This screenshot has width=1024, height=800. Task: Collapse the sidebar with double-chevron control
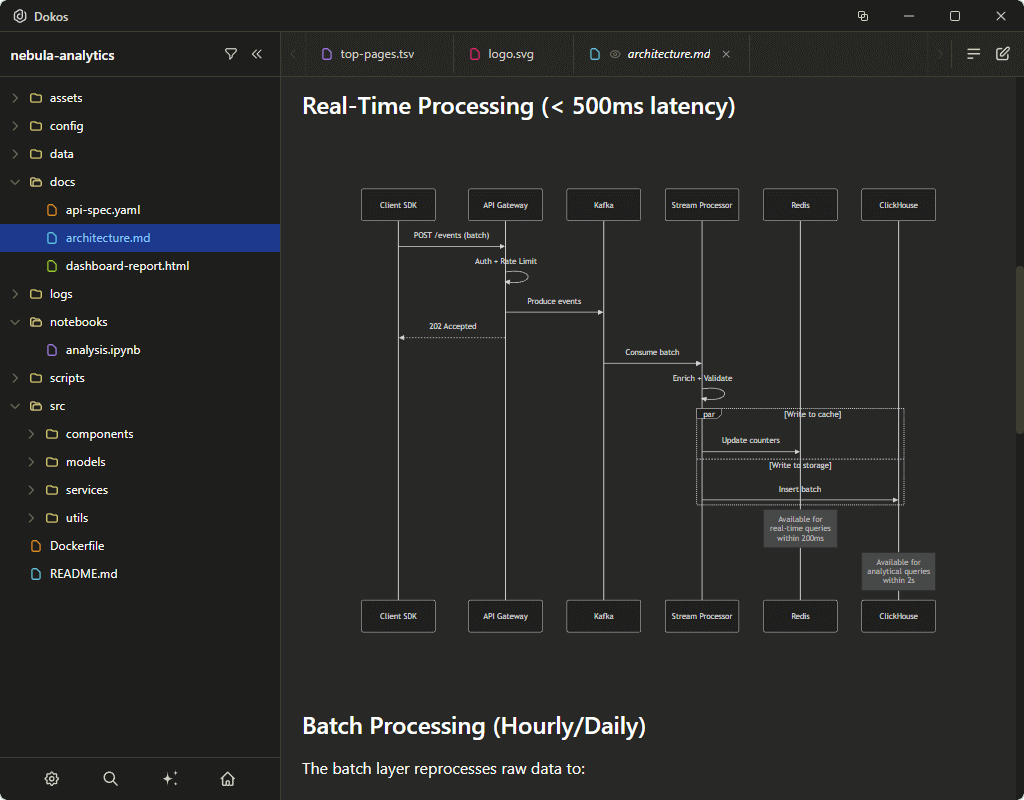click(x=256, y=55)
